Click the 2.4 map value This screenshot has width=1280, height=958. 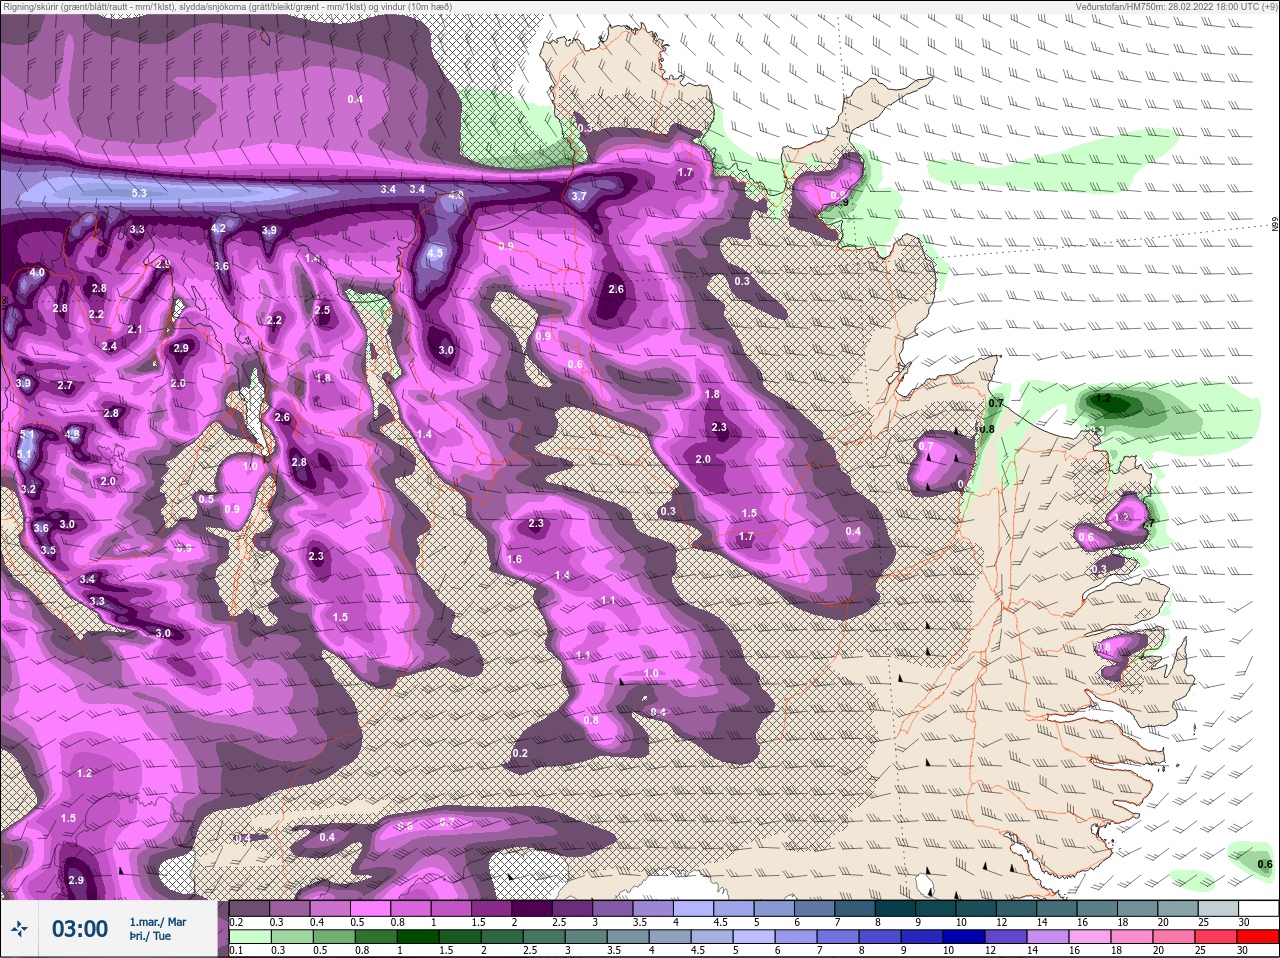(109, 347)
